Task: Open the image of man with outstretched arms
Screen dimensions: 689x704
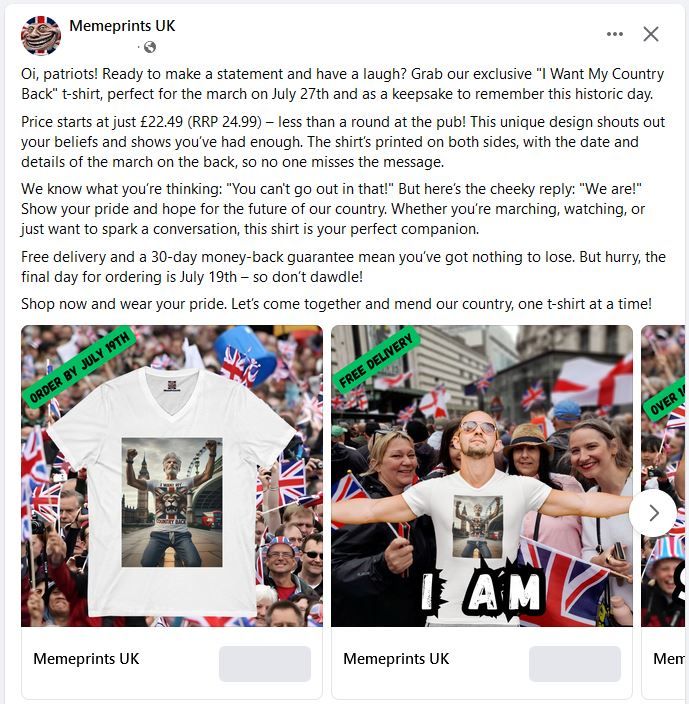Action: 482,476
